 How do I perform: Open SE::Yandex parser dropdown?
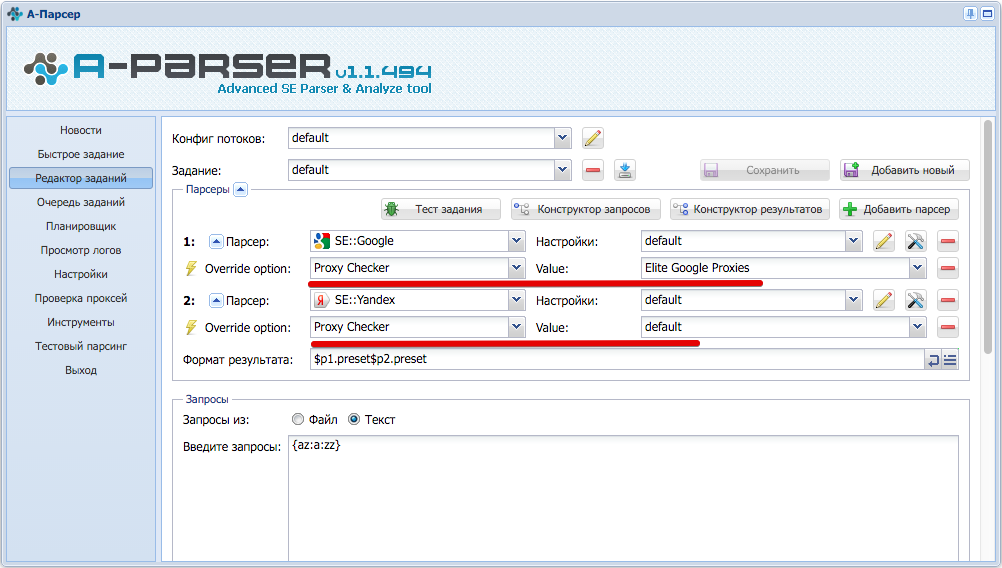point(516,300)
